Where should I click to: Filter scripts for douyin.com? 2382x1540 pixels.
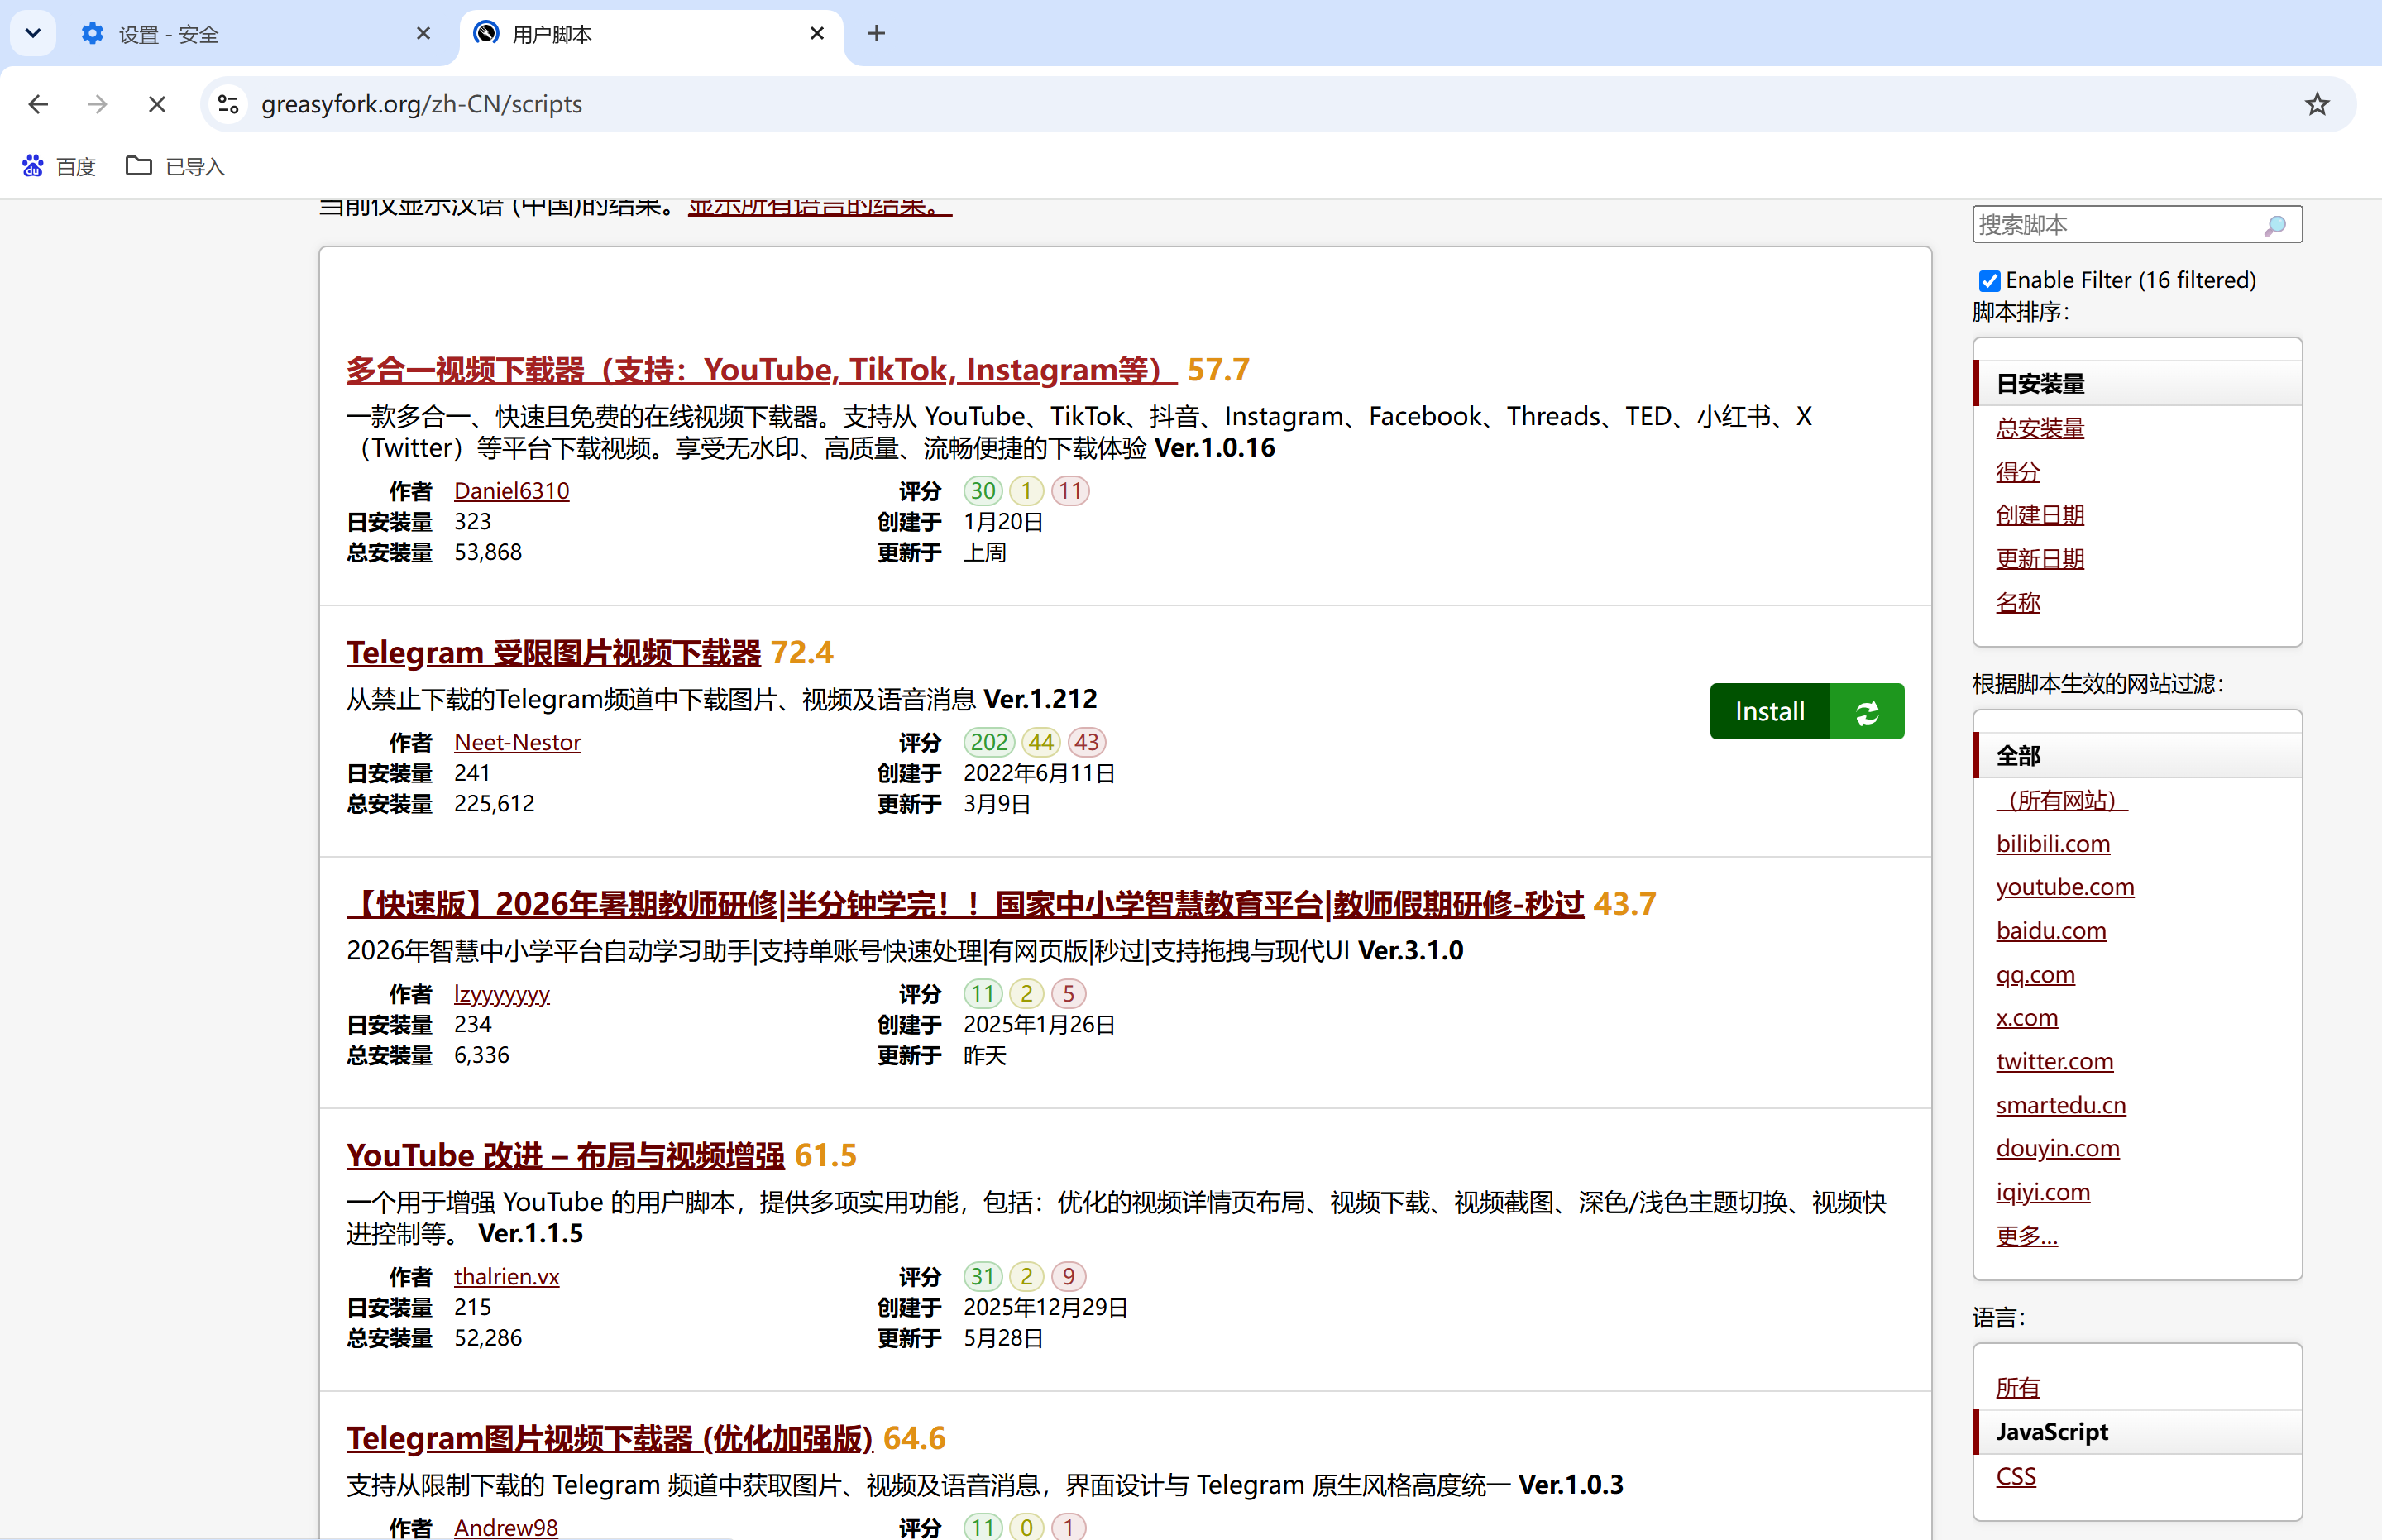pyautogui.click(x=2058, y=1149)
